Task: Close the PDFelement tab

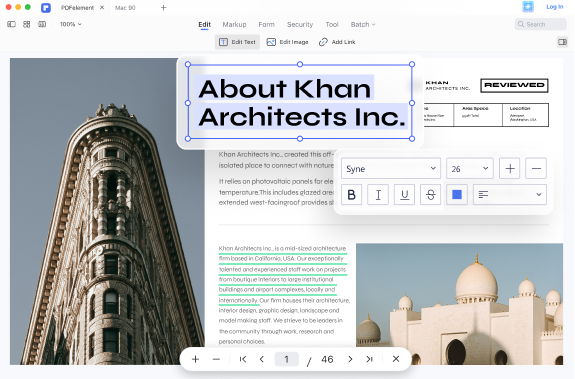Action: 102,7
